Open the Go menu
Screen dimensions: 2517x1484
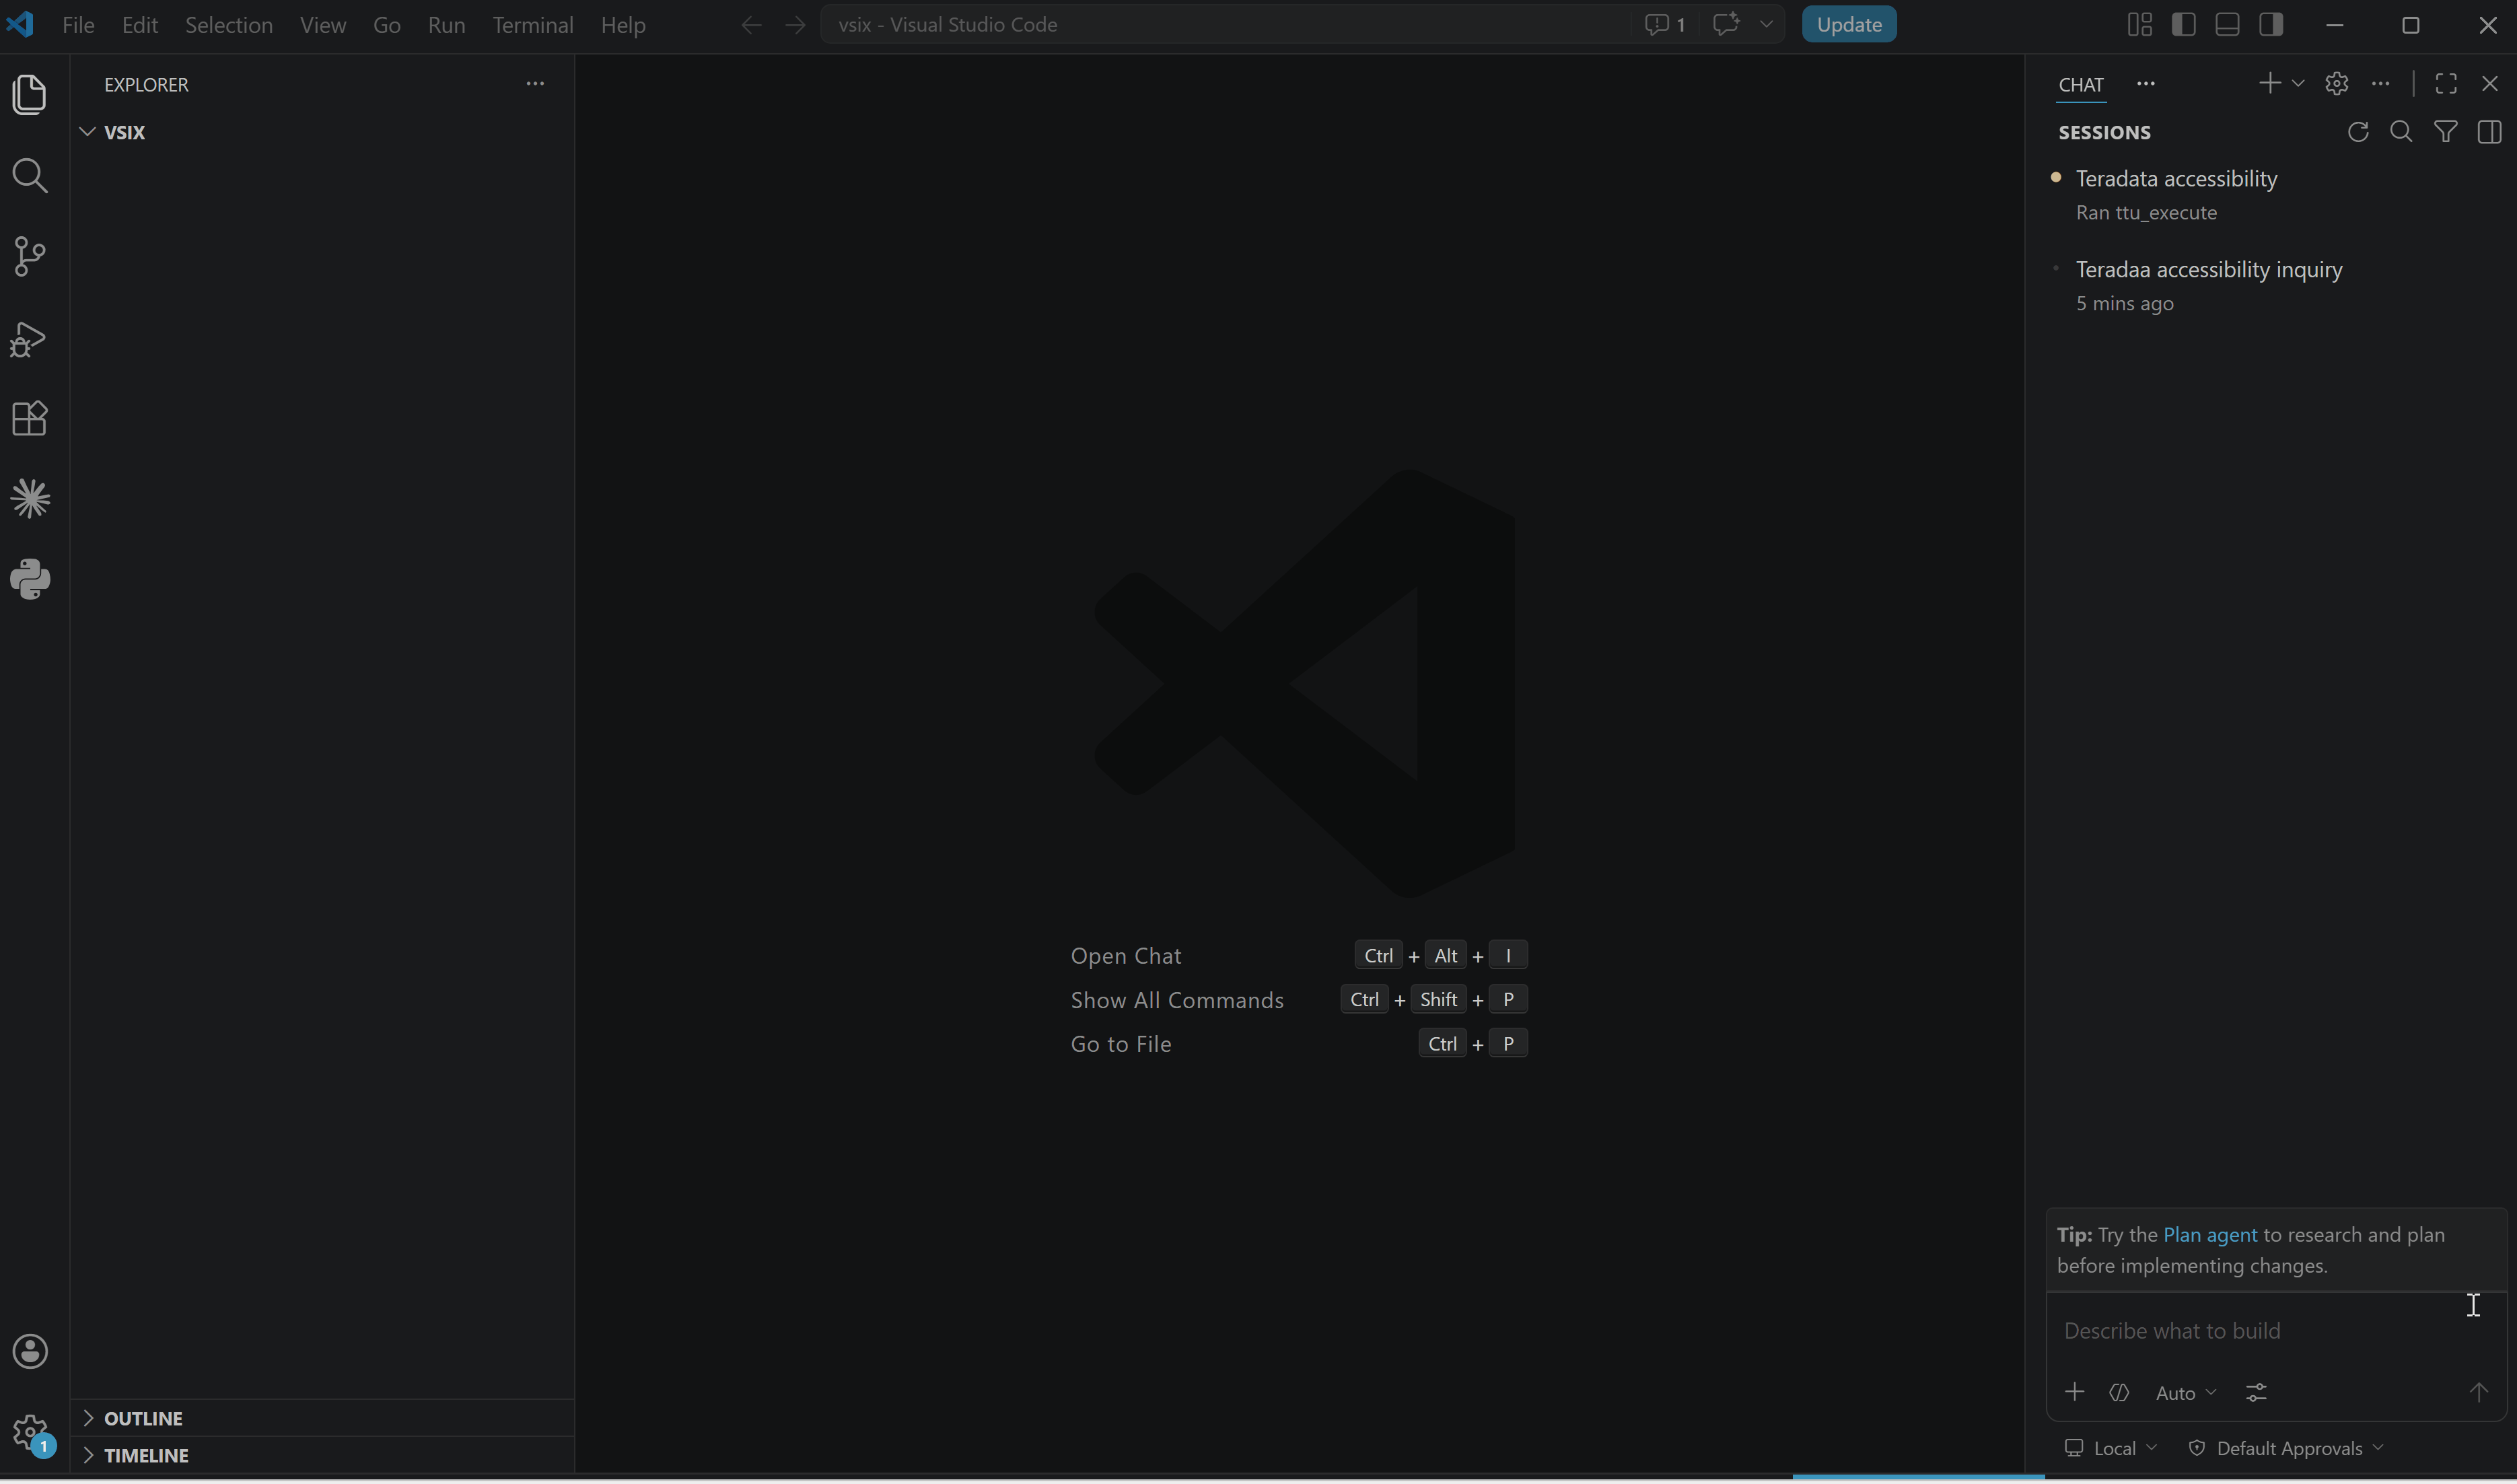(x=386, y=25)
